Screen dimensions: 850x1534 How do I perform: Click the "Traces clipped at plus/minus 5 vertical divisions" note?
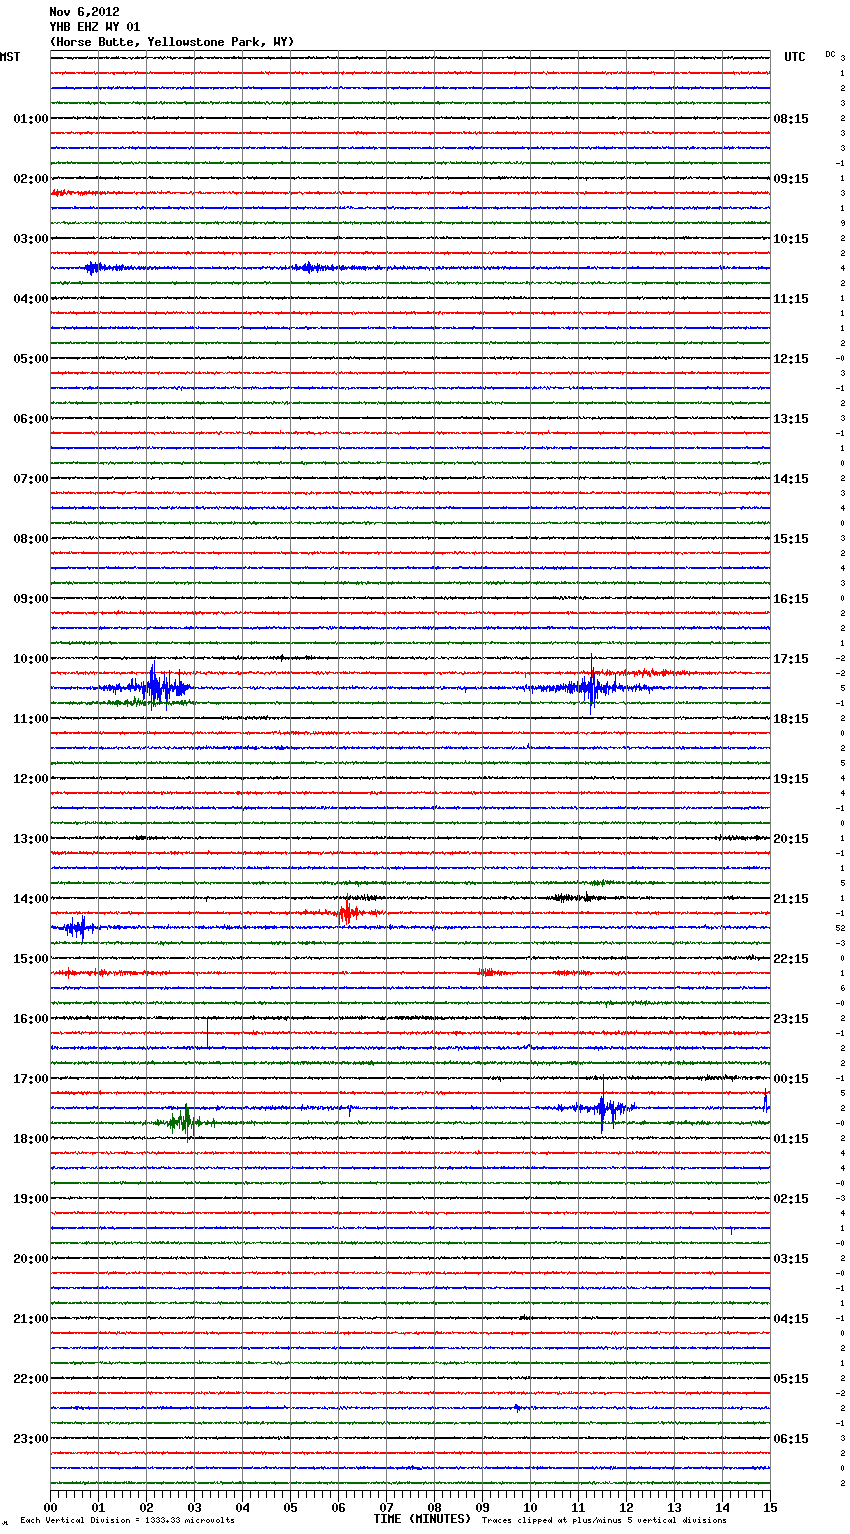[x=604, y=1520]
